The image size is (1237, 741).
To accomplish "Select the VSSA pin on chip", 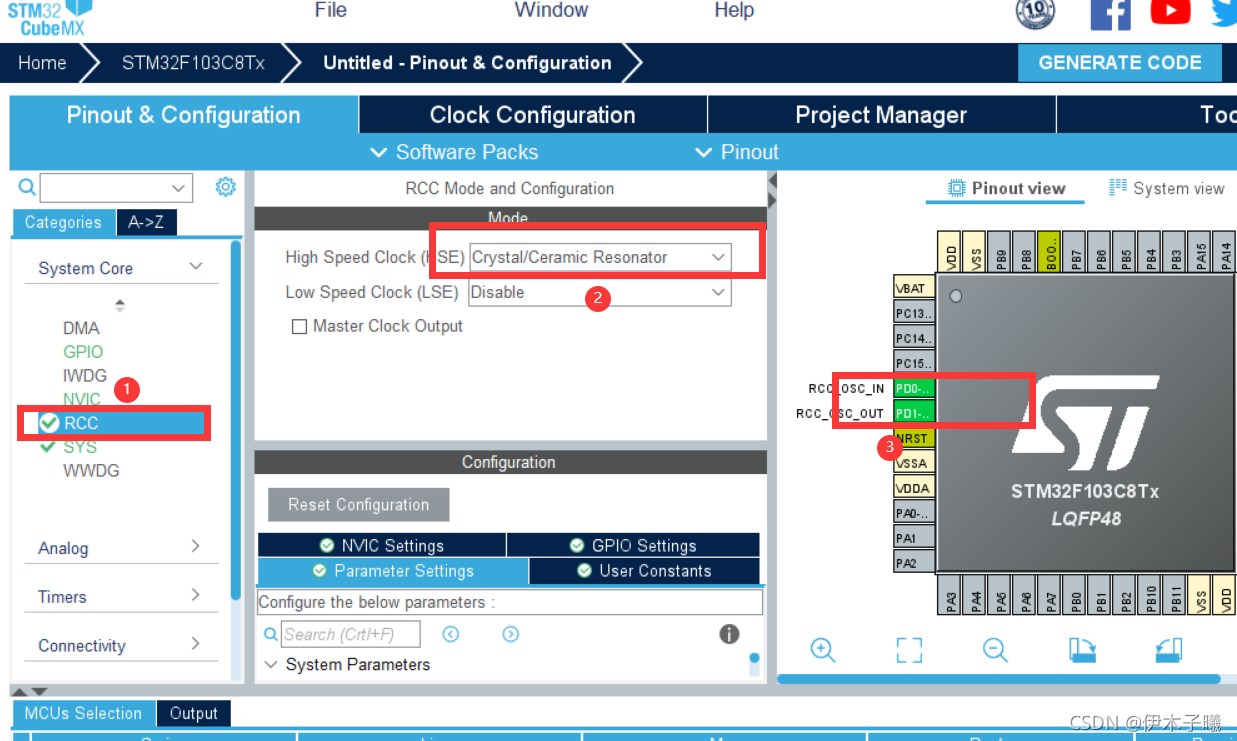I will [913, 463].
